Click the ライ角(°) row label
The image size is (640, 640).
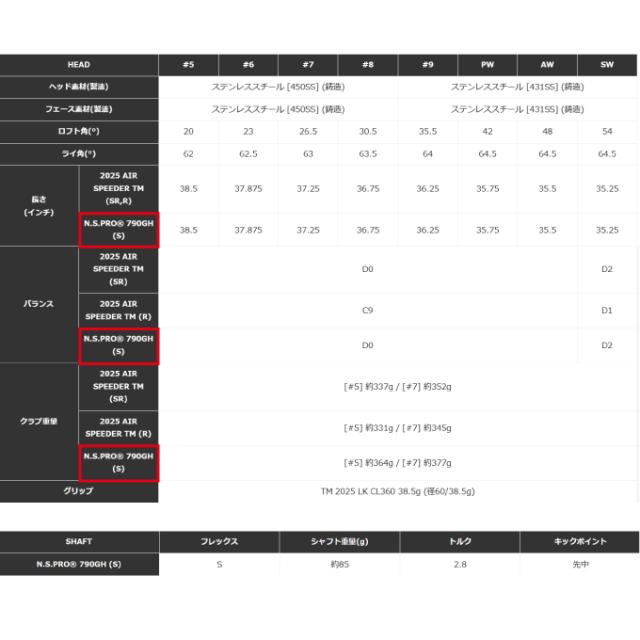click(x=79, y=153)
